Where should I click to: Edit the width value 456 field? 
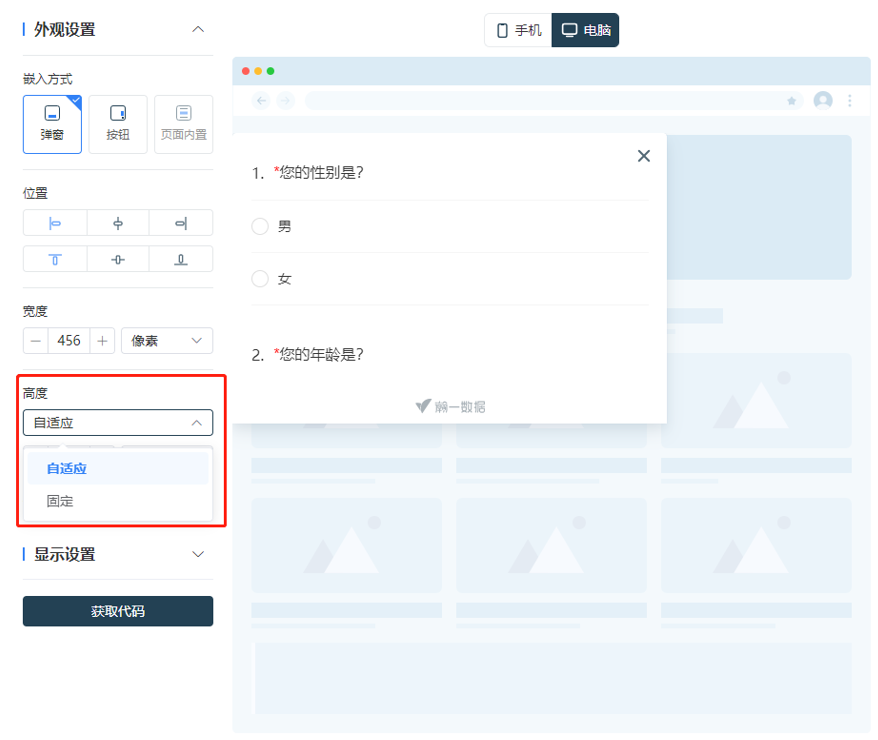click(x=69, y=341)
